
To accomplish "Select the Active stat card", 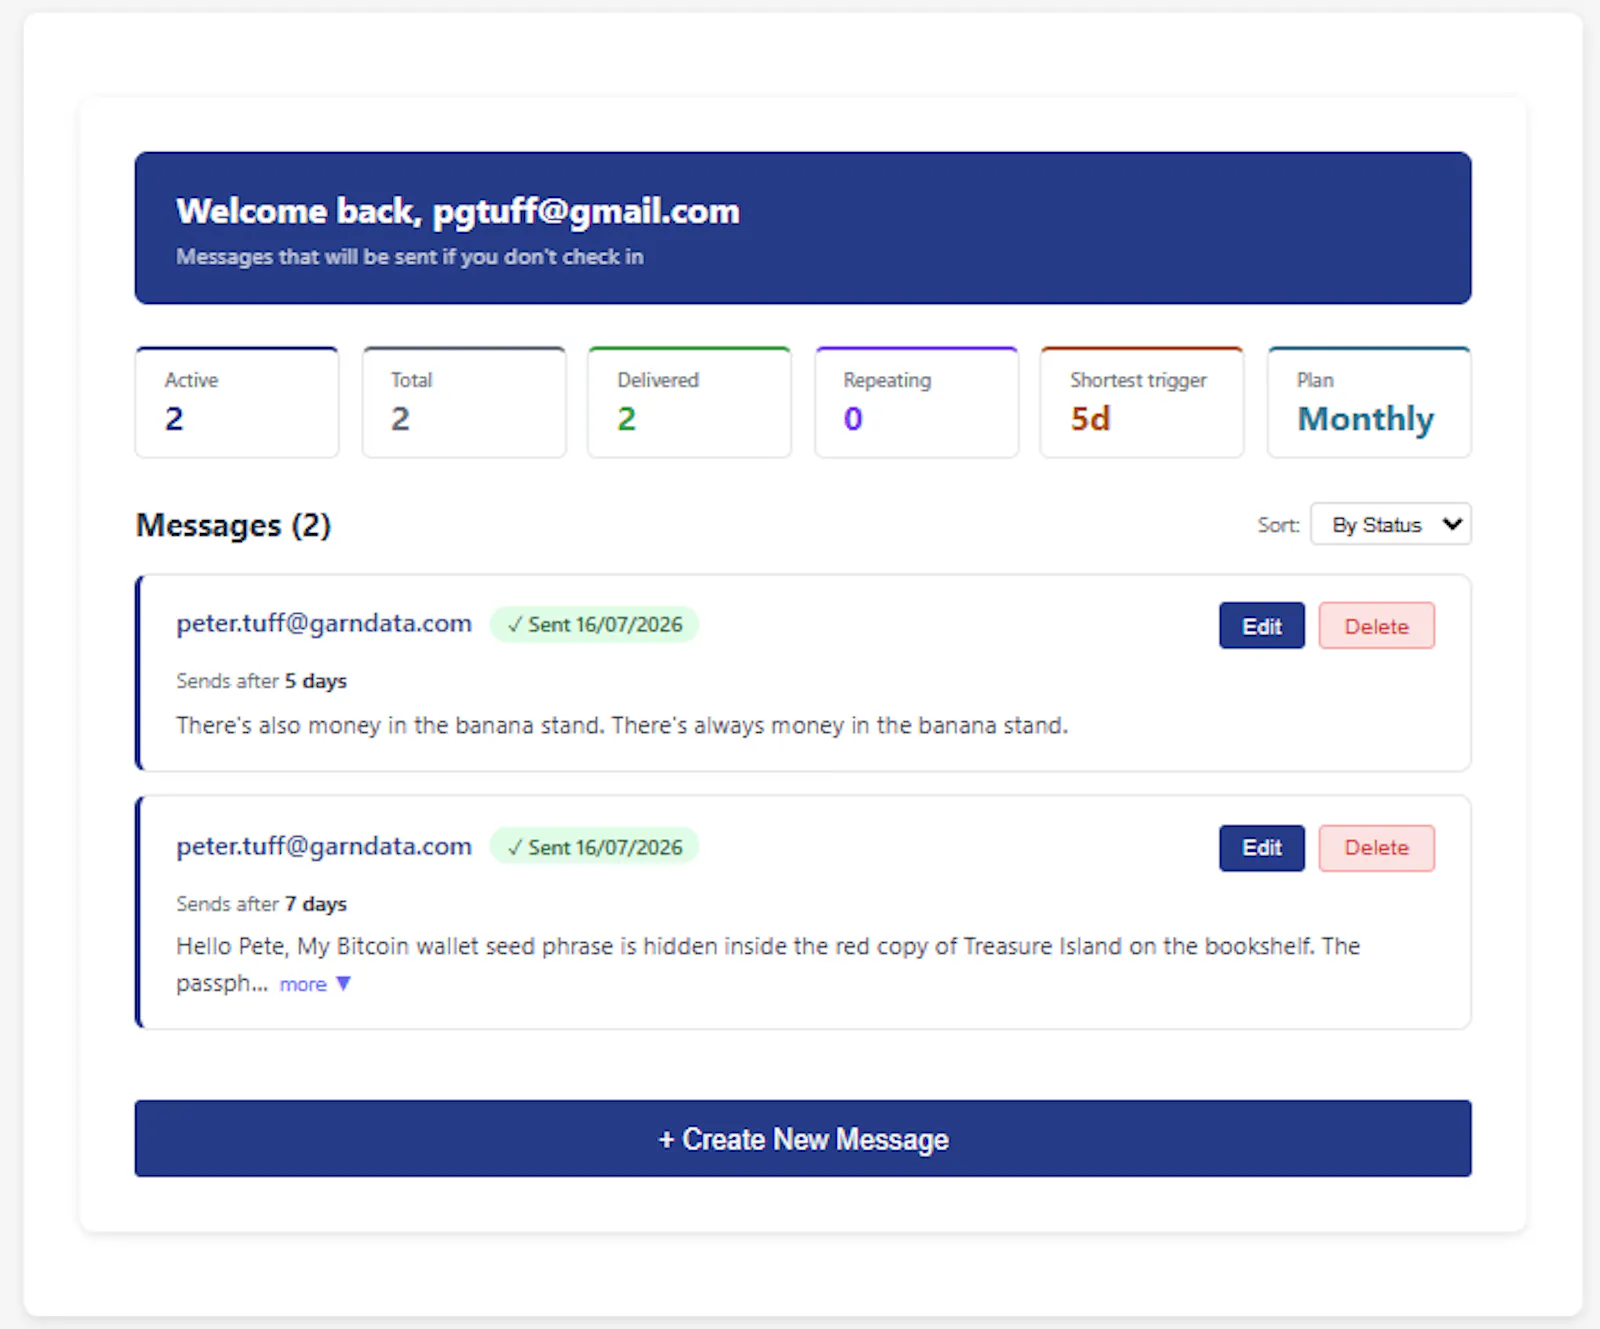I will tap(237, 402).
